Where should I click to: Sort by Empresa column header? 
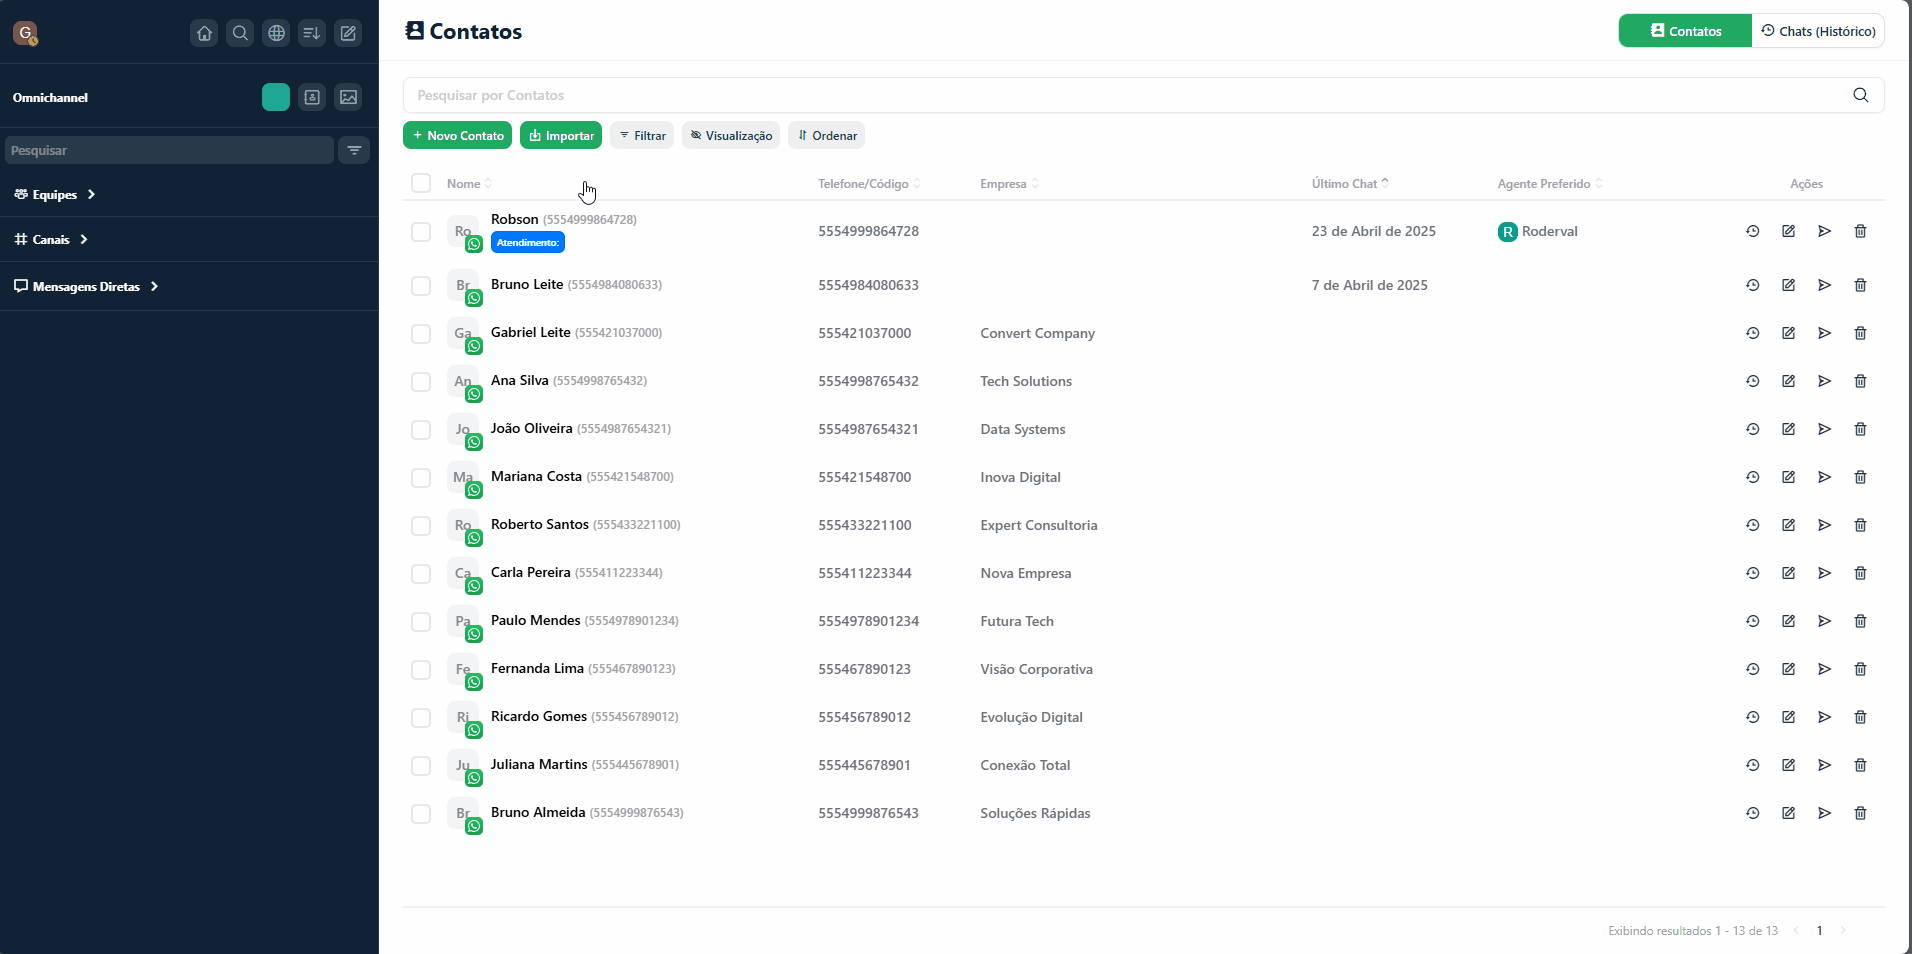1009,183
